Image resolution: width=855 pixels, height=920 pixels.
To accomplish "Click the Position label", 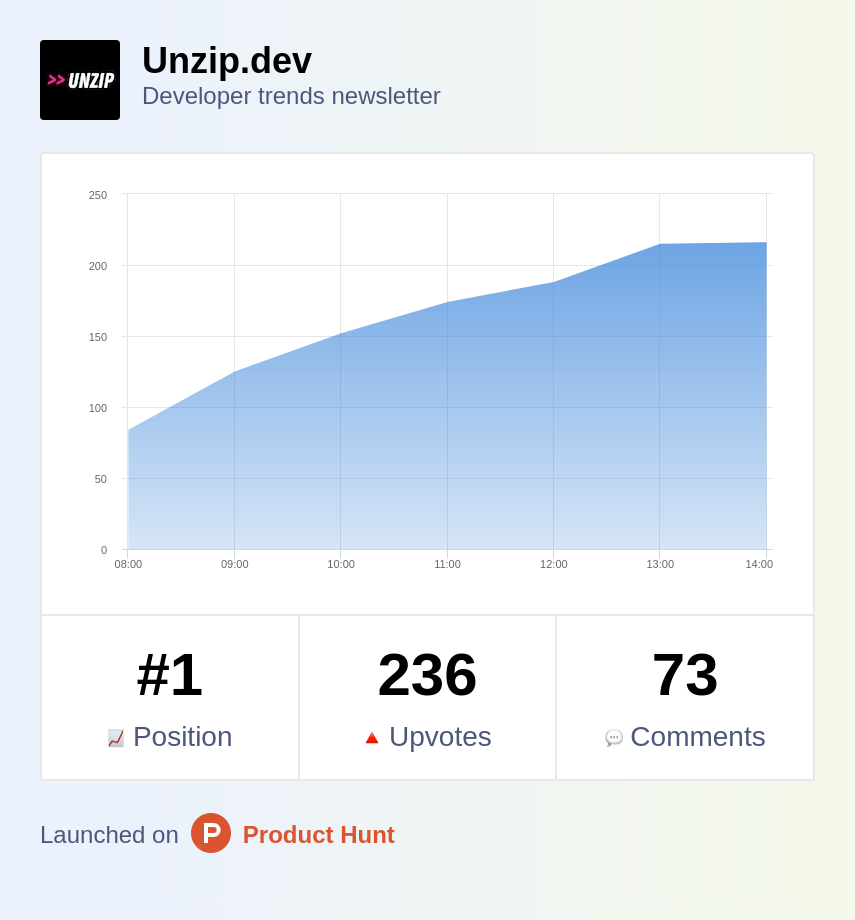I will pos(183,737).
